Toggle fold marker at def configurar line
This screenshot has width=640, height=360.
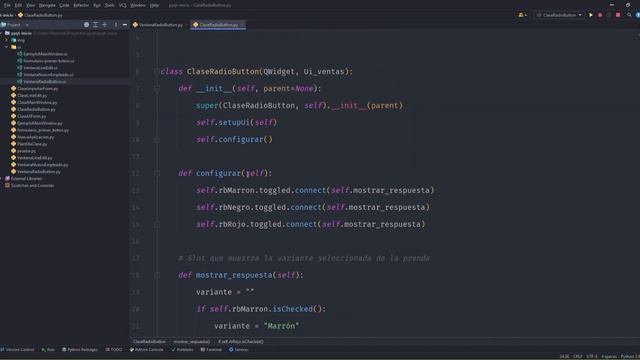(x=157, y=173)
